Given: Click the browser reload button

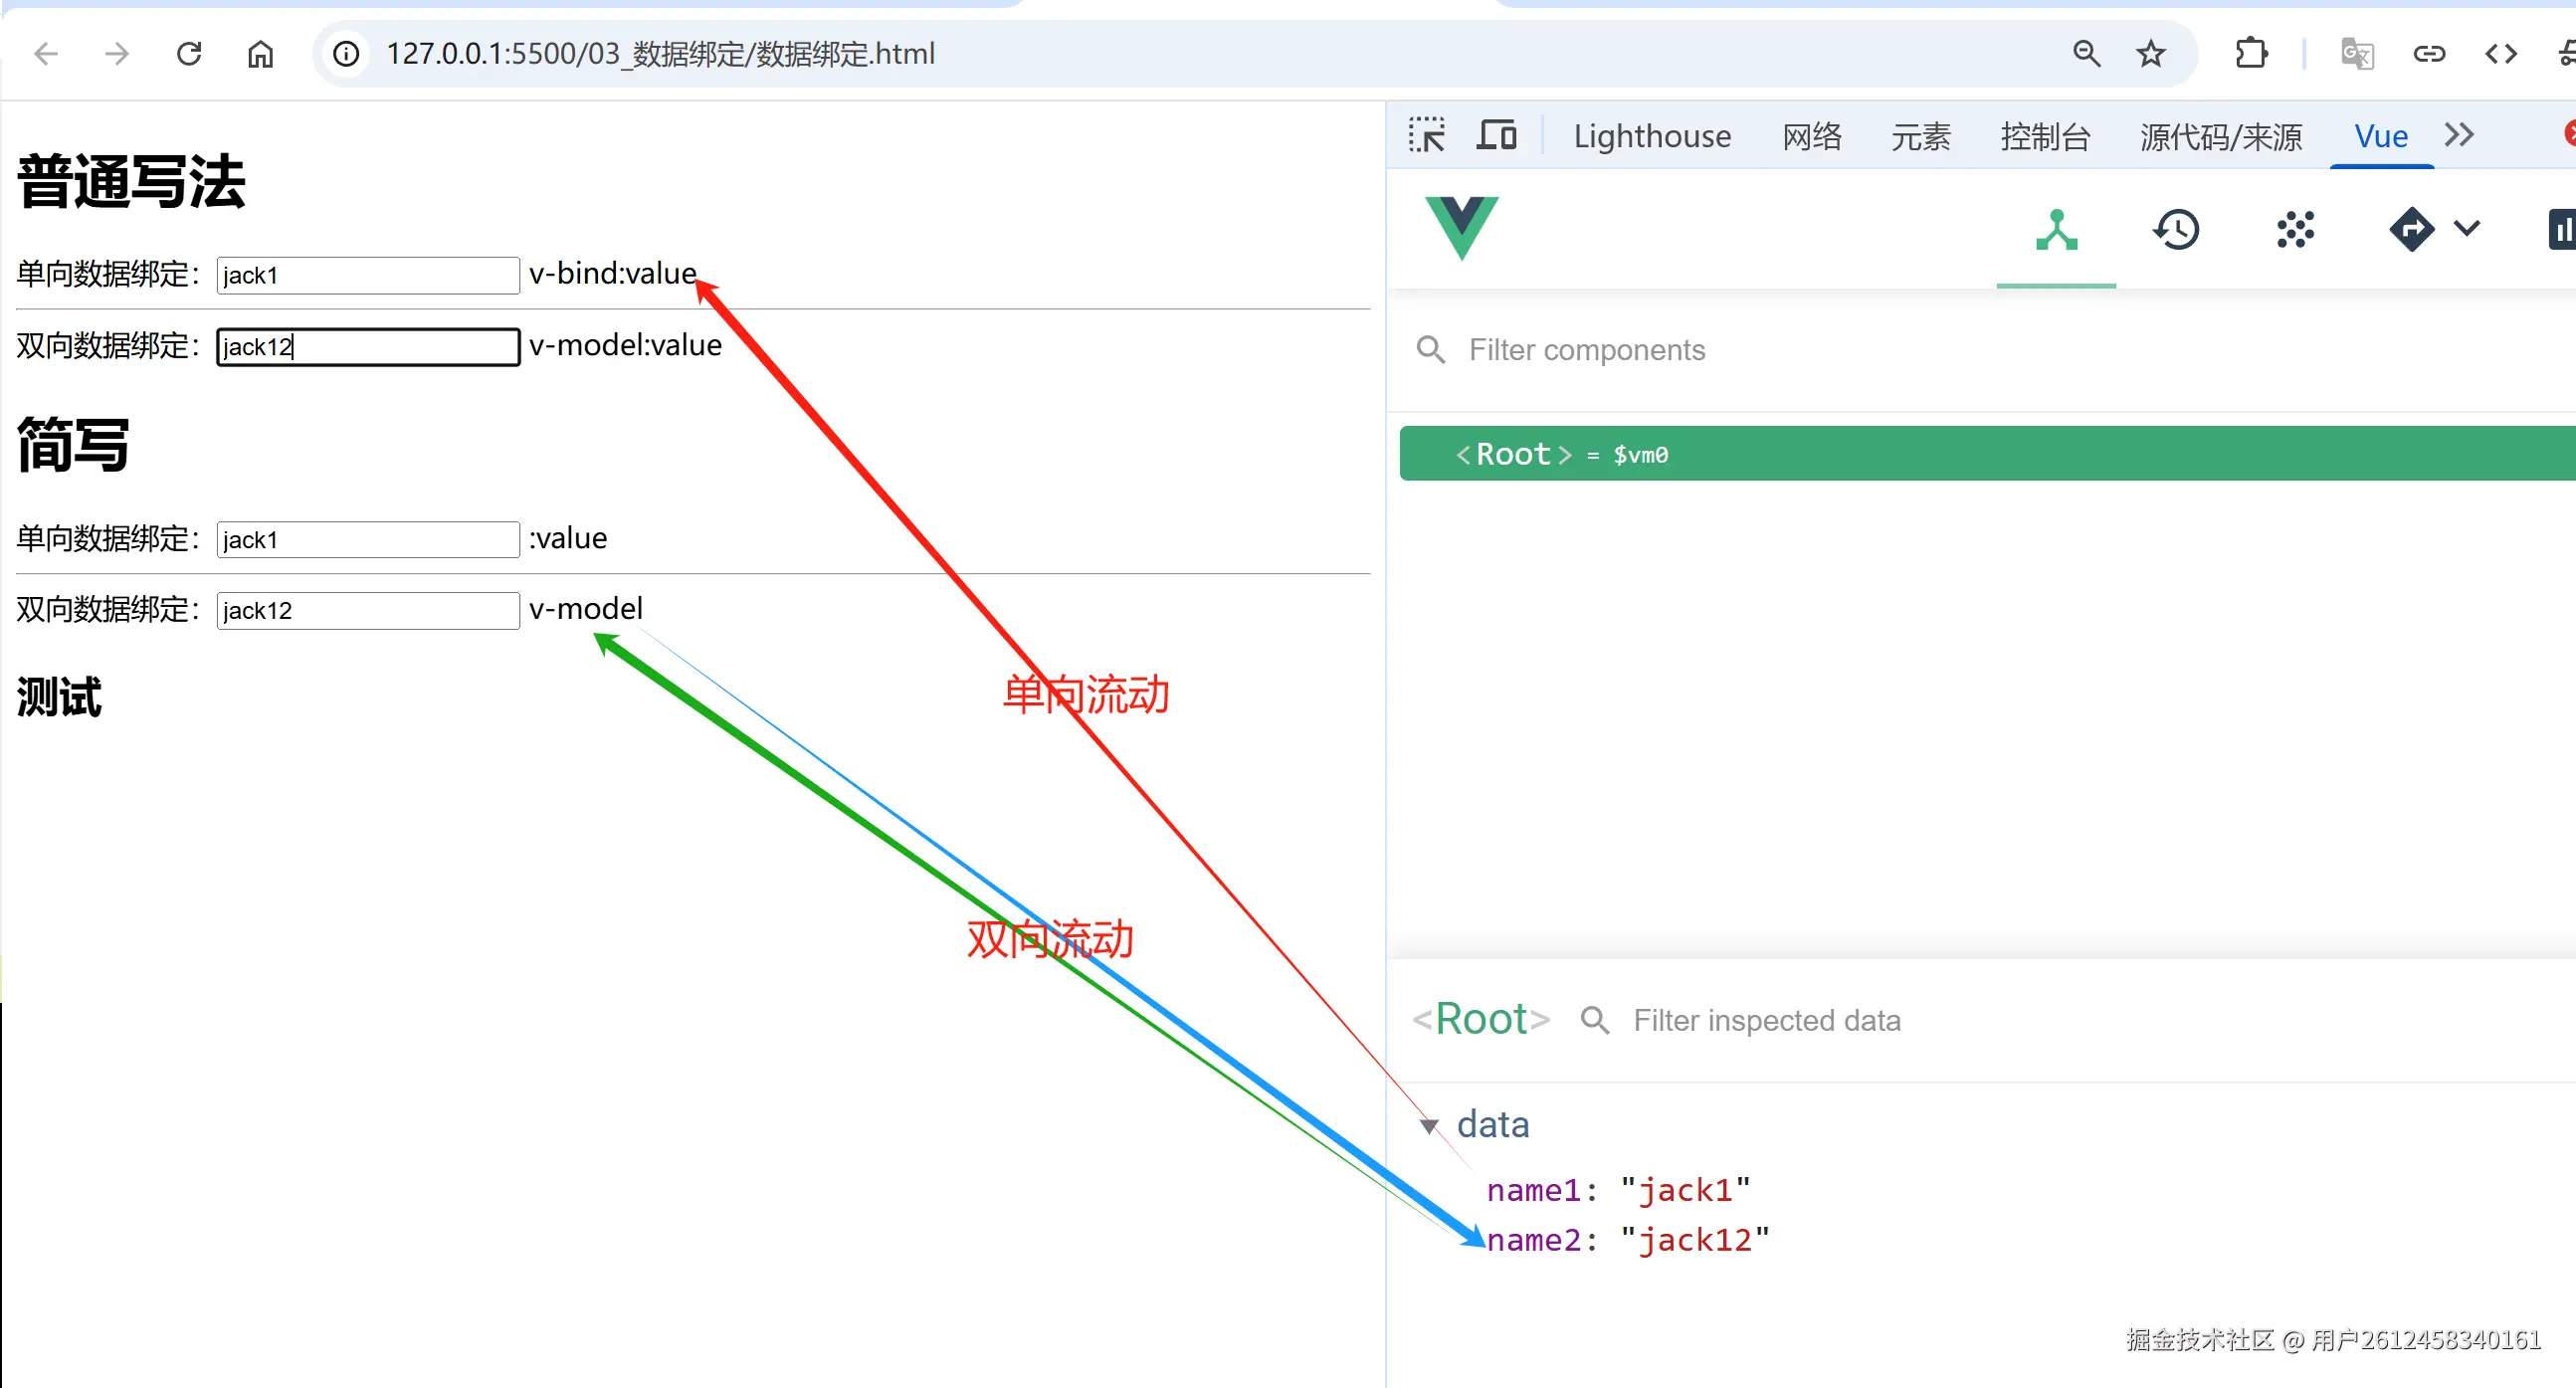Looking at the screenshot, I should pos(189,53).
